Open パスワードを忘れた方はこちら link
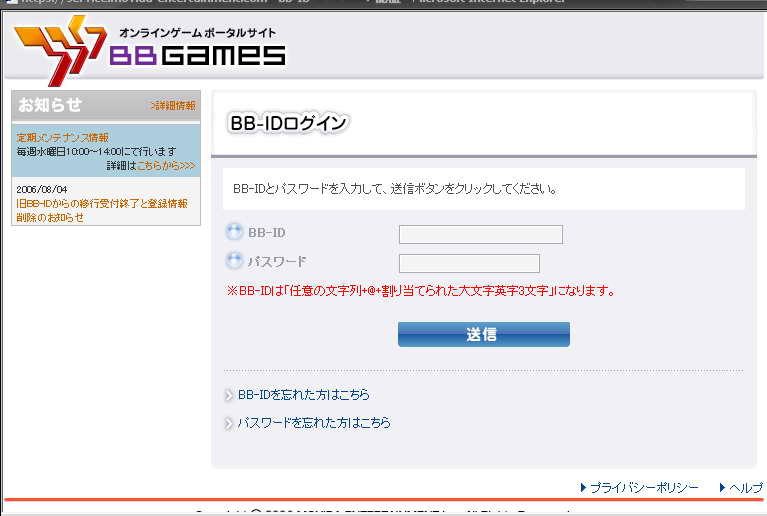The image size is (767, 516). pos(313,423)
